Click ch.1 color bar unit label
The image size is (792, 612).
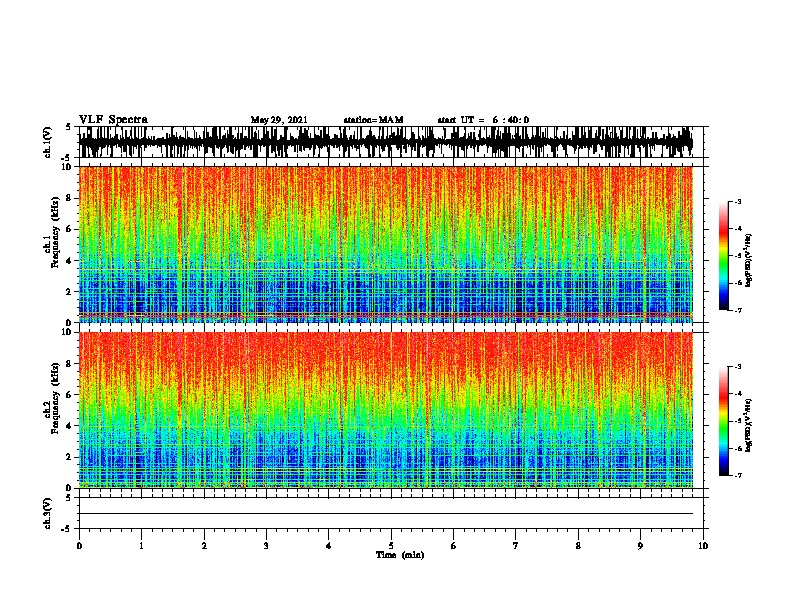[x=749, y=260]
